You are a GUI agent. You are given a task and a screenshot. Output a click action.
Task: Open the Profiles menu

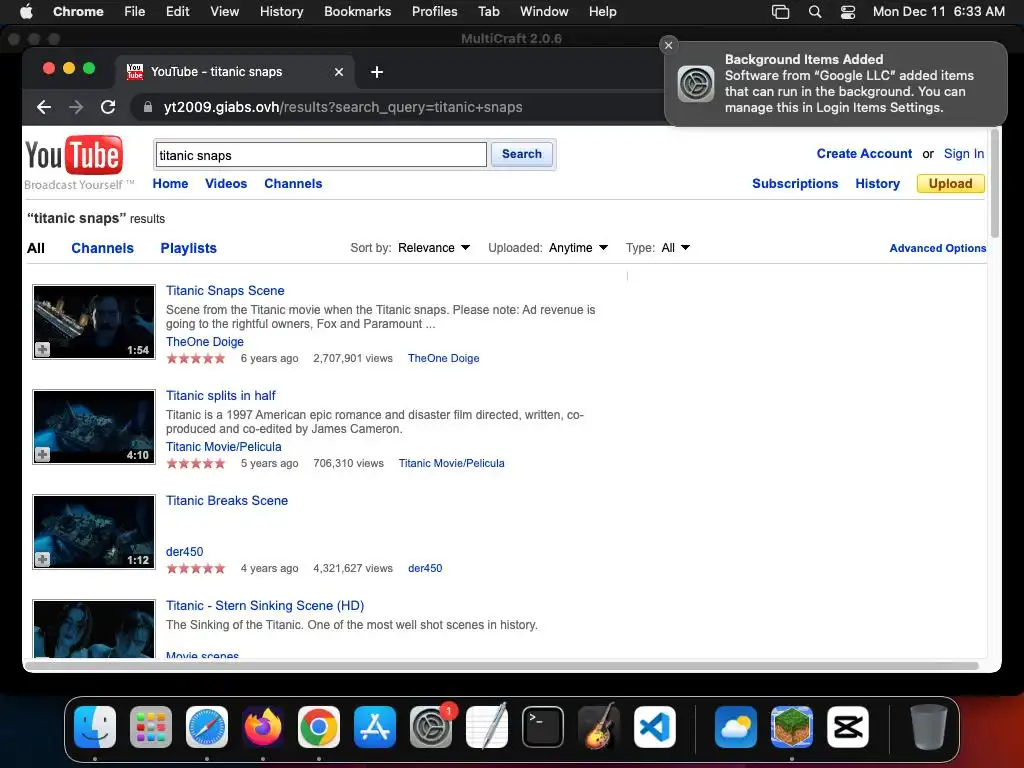(434, 11)
